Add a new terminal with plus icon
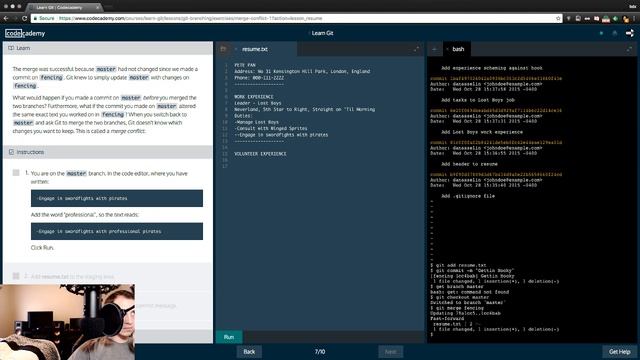640x360 pixels. pyautogui.click(x=434, y=49)
